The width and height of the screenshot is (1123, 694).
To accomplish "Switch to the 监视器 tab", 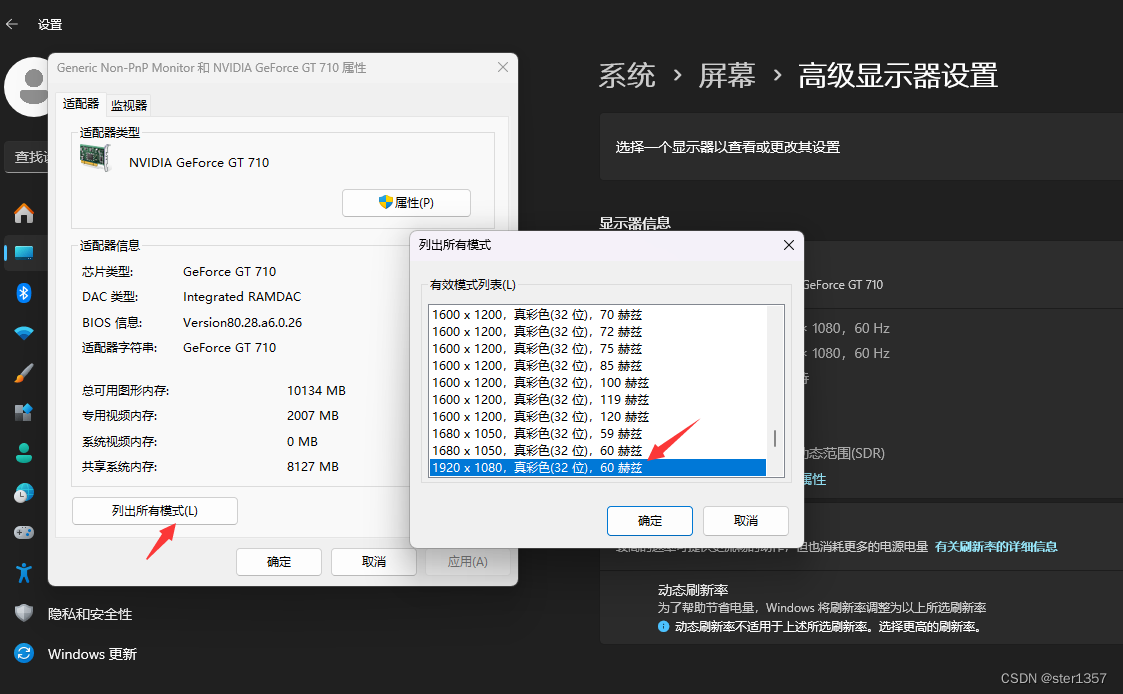I will point(129,105).
